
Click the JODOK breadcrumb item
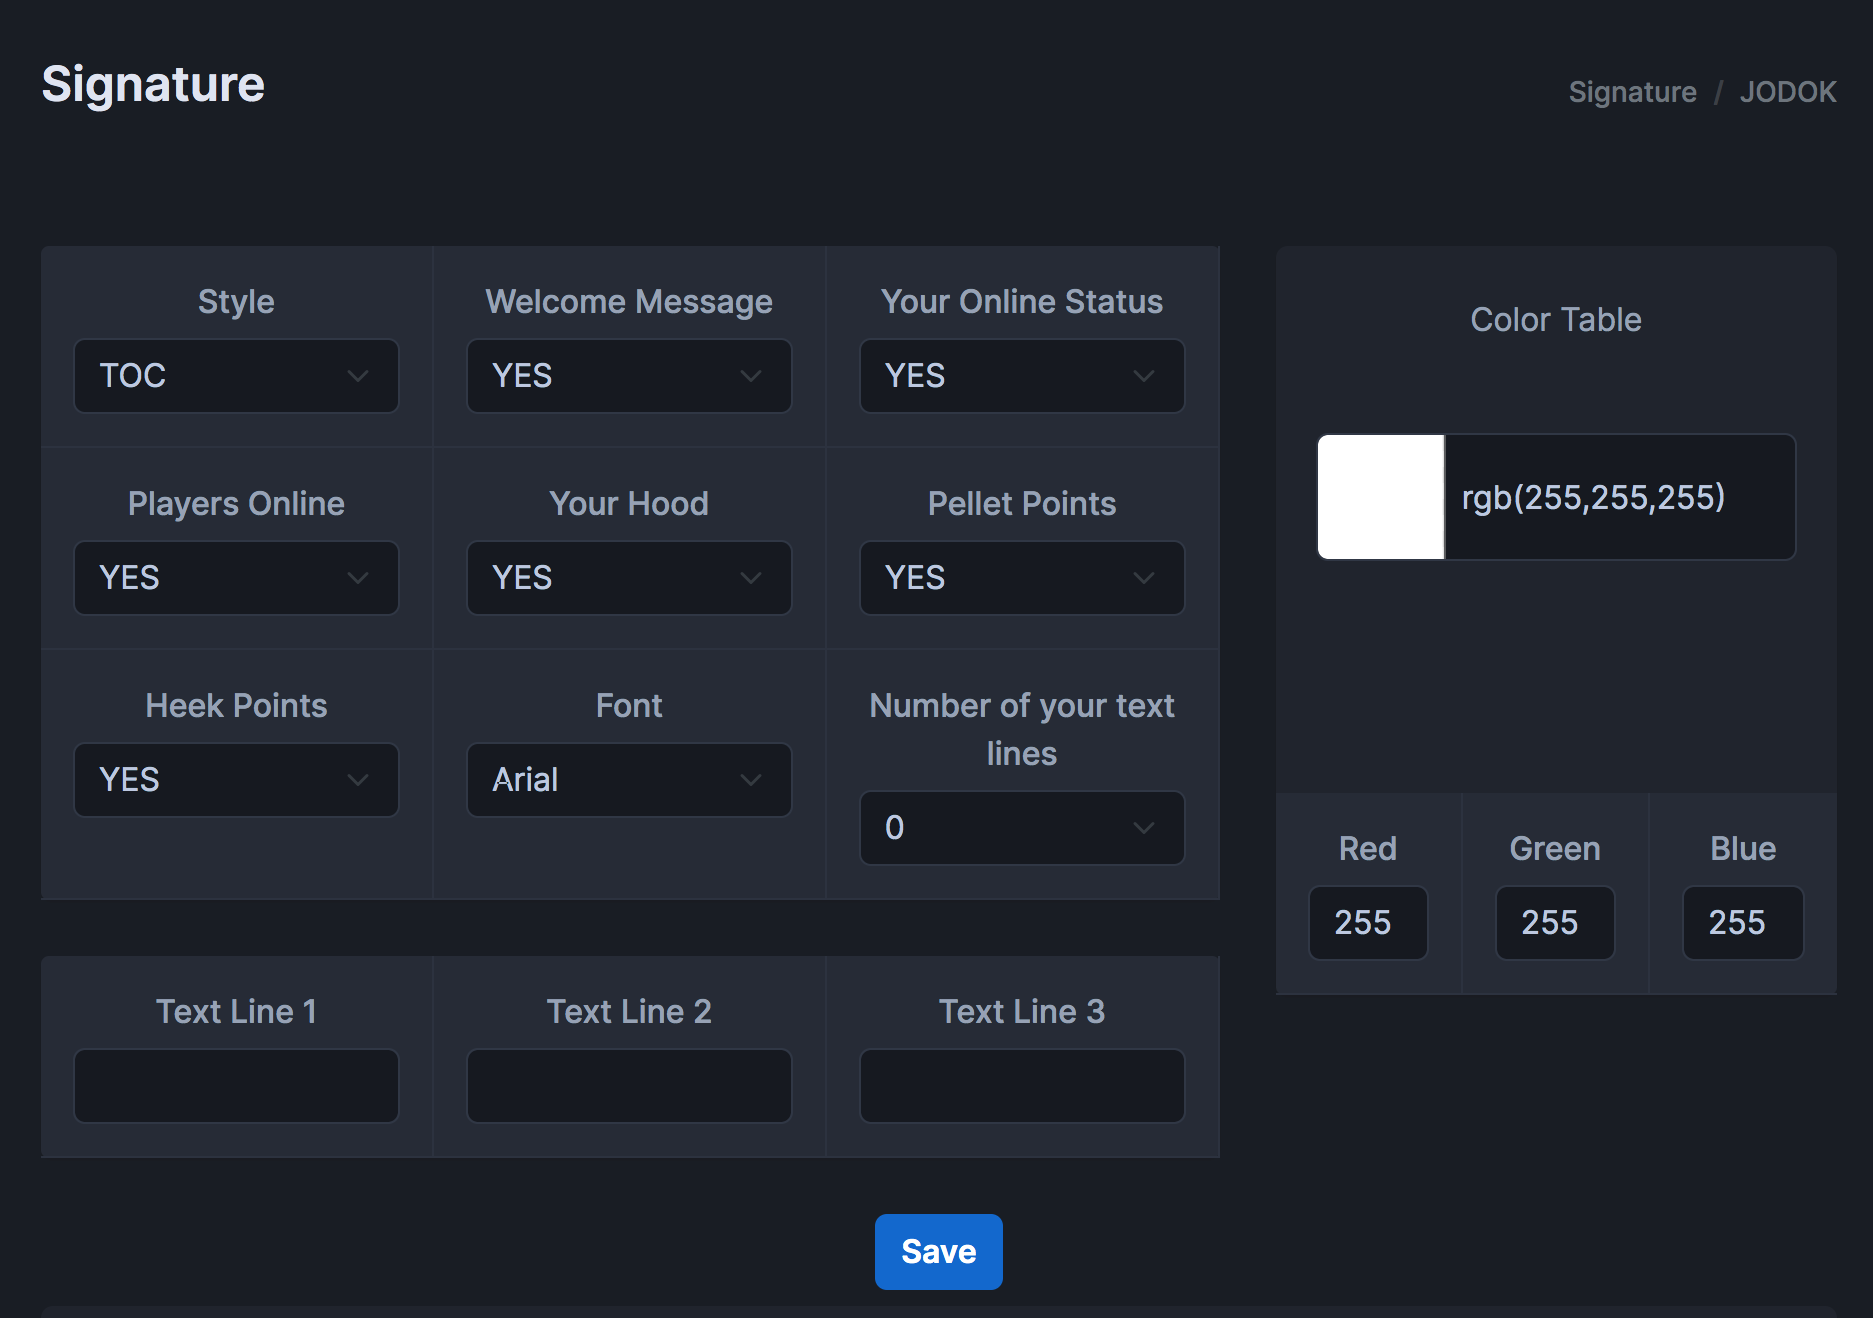coord(1787,92)
